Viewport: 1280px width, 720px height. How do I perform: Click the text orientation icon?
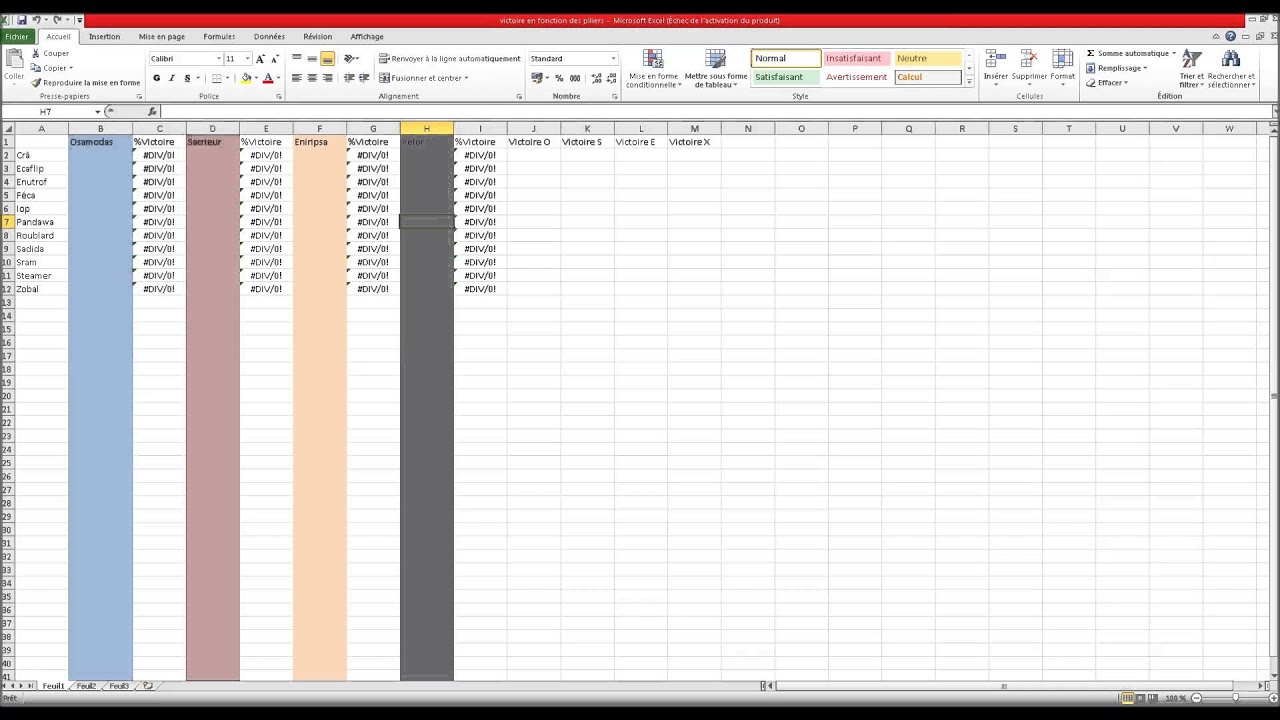coord(350,59)
